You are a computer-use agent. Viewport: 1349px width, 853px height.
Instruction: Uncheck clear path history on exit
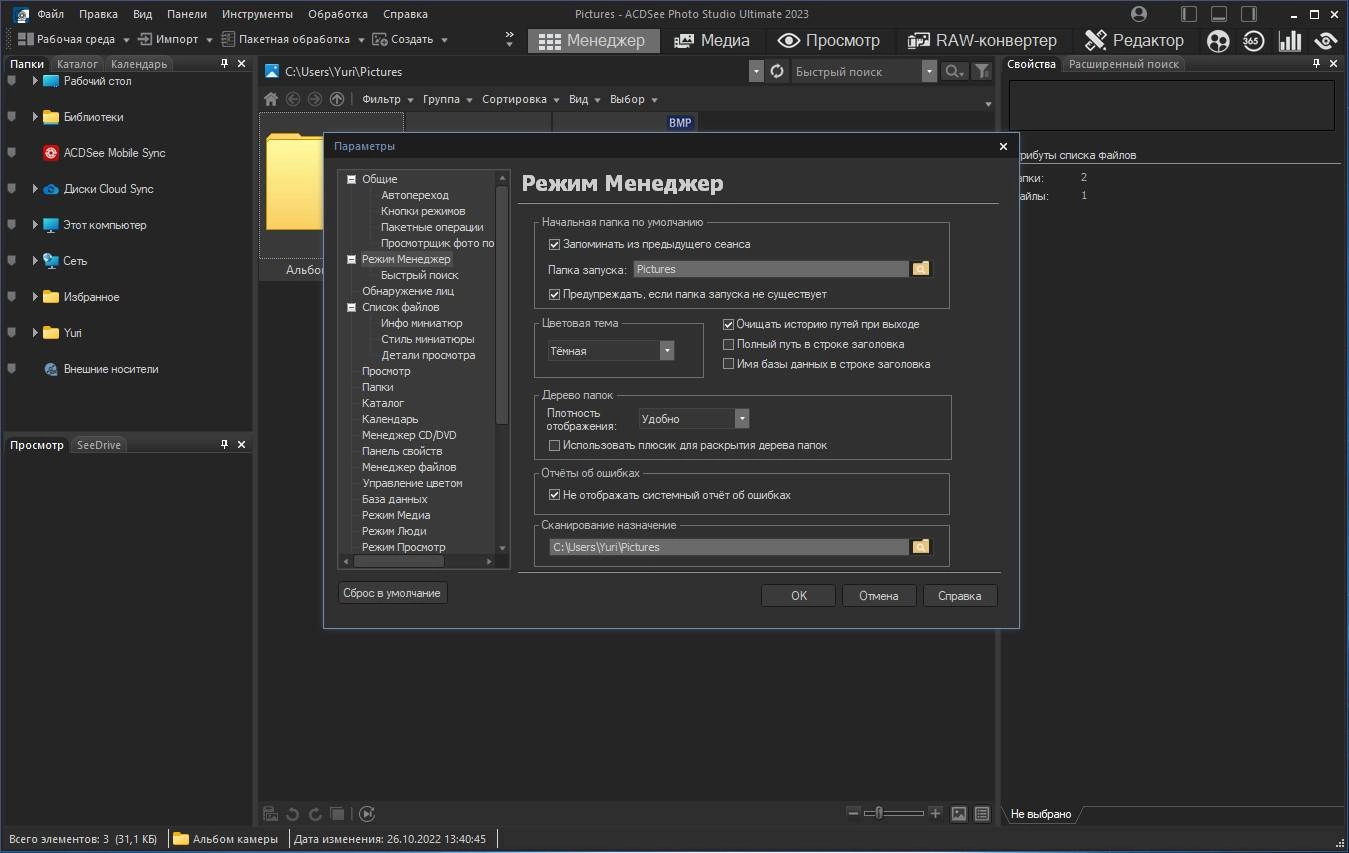click(x=728, y=324)
